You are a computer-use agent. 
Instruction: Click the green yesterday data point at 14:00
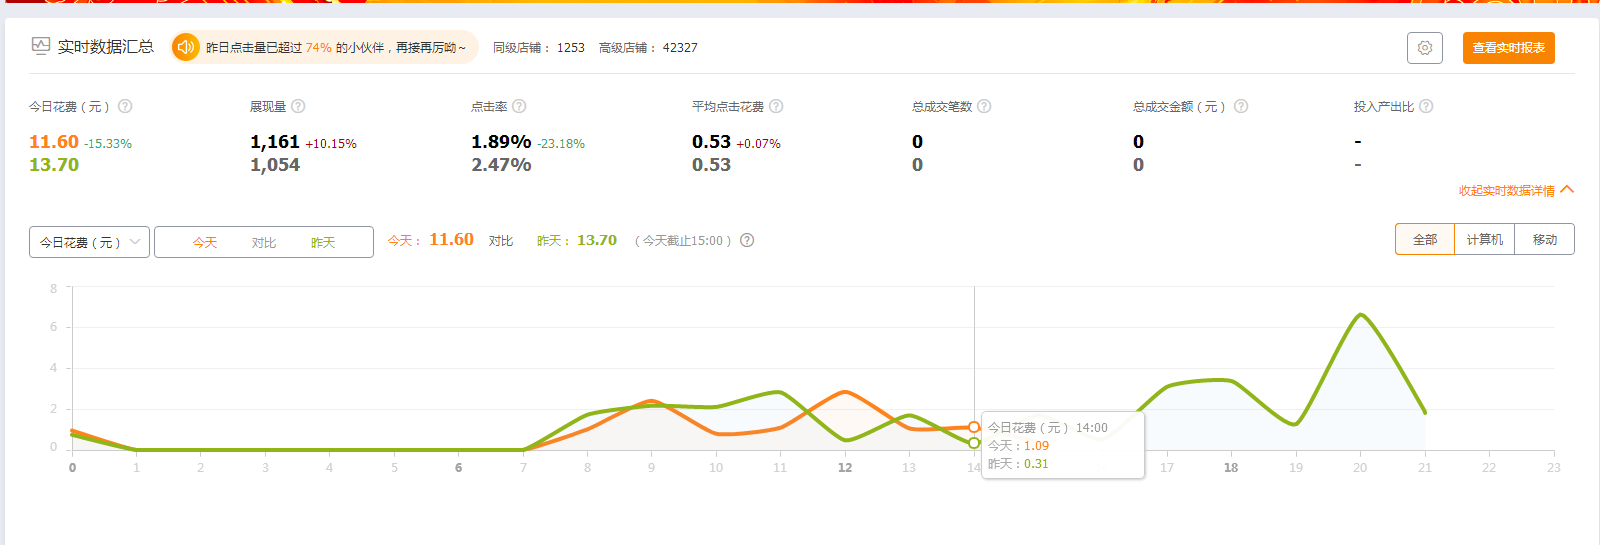tap(974, 443)
